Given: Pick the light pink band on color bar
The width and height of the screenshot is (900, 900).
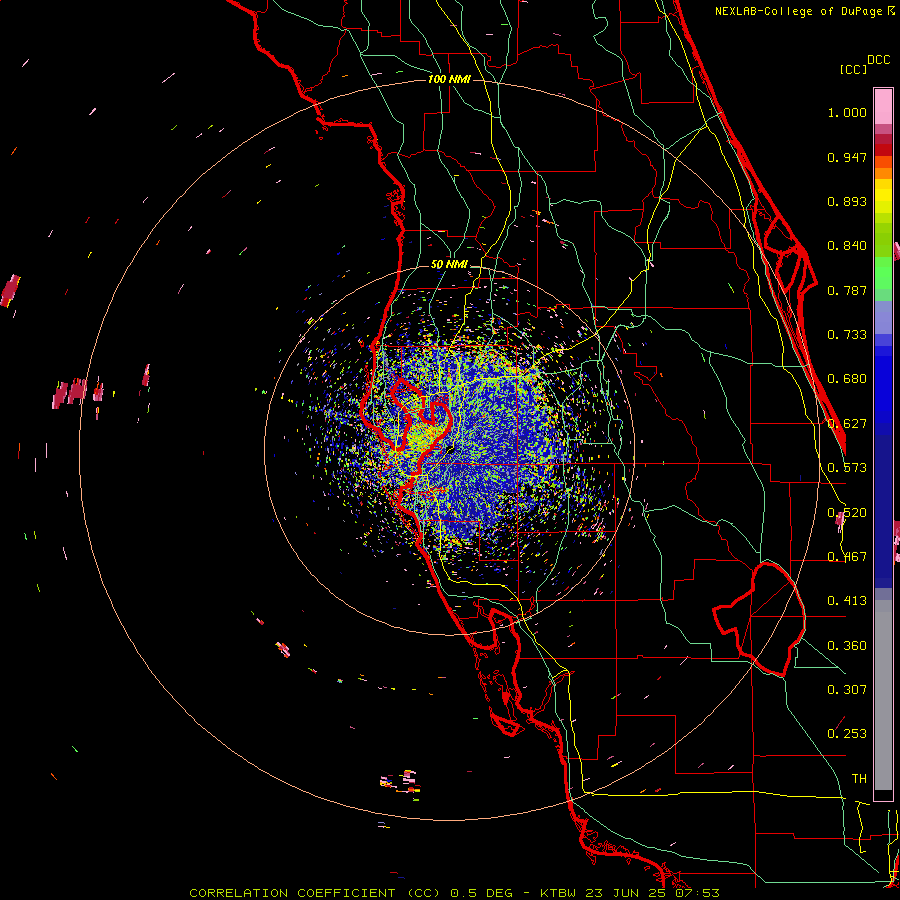Looking at the screenshot, I should 883,106.
